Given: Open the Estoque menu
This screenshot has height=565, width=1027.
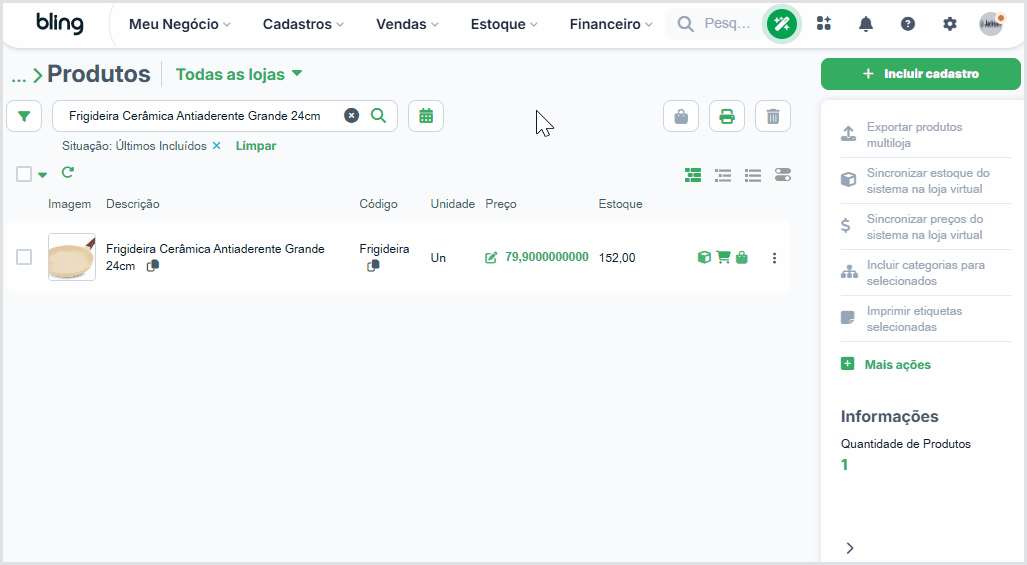Looking at the screenshot, I should (504, 24).
